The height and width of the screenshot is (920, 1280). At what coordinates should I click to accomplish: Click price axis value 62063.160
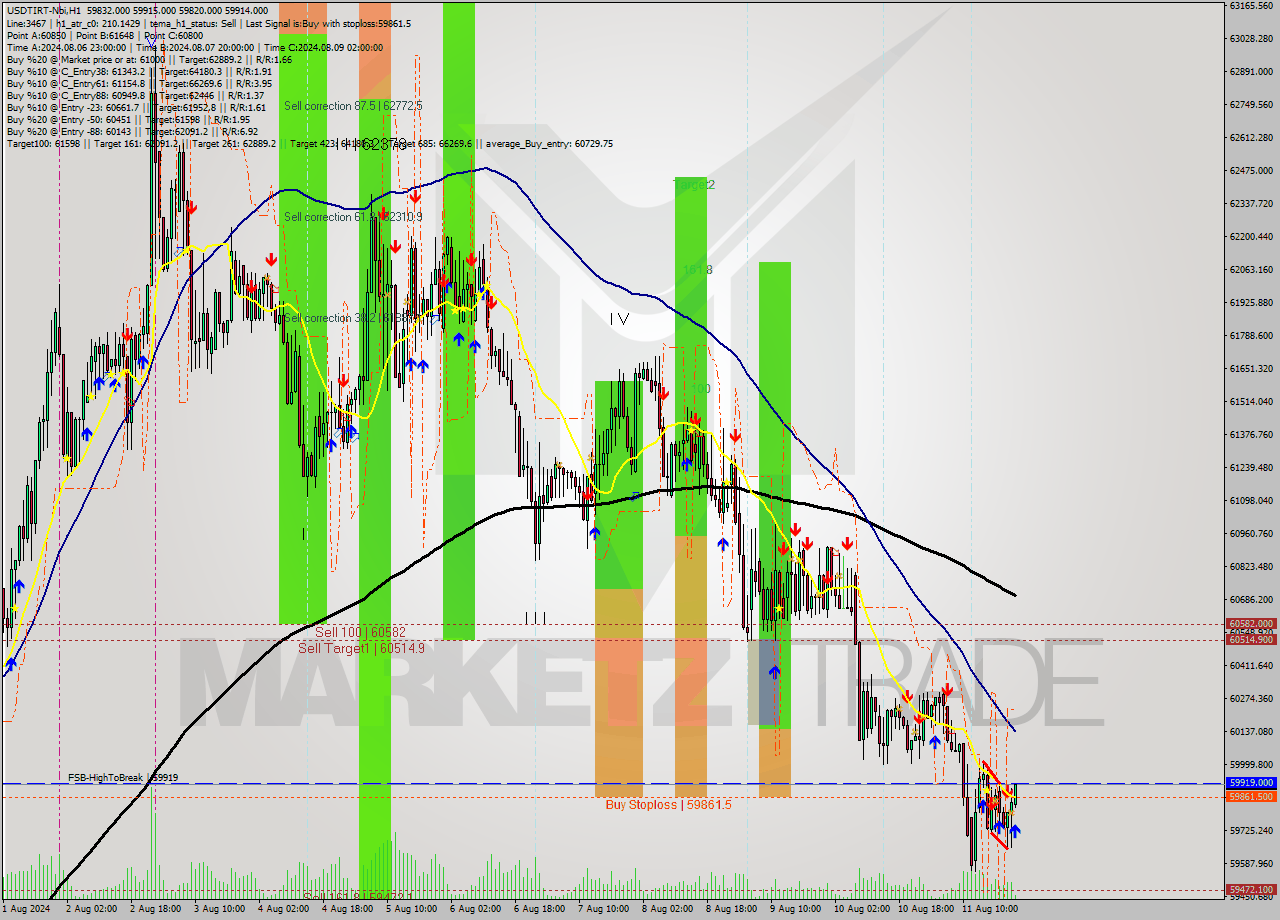[1250, 269]
